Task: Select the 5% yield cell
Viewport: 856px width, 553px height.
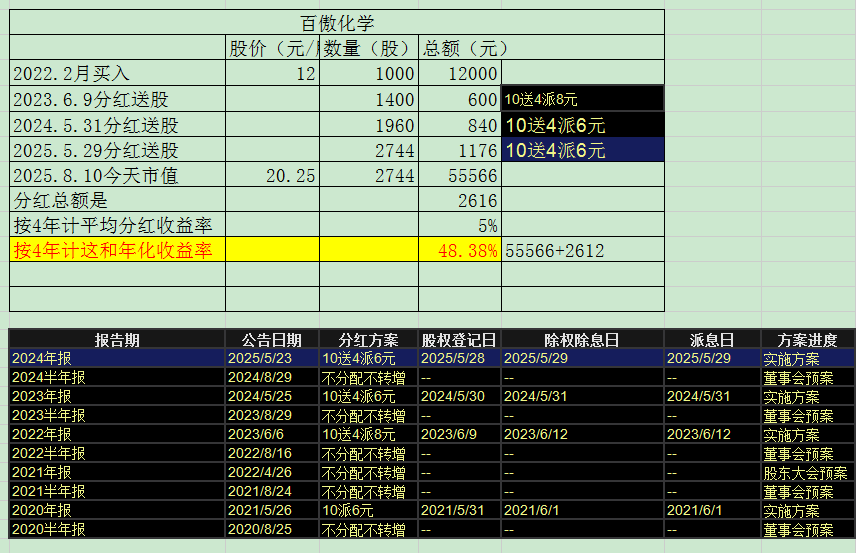Action: pyautogui.click(x=460, y=225)
